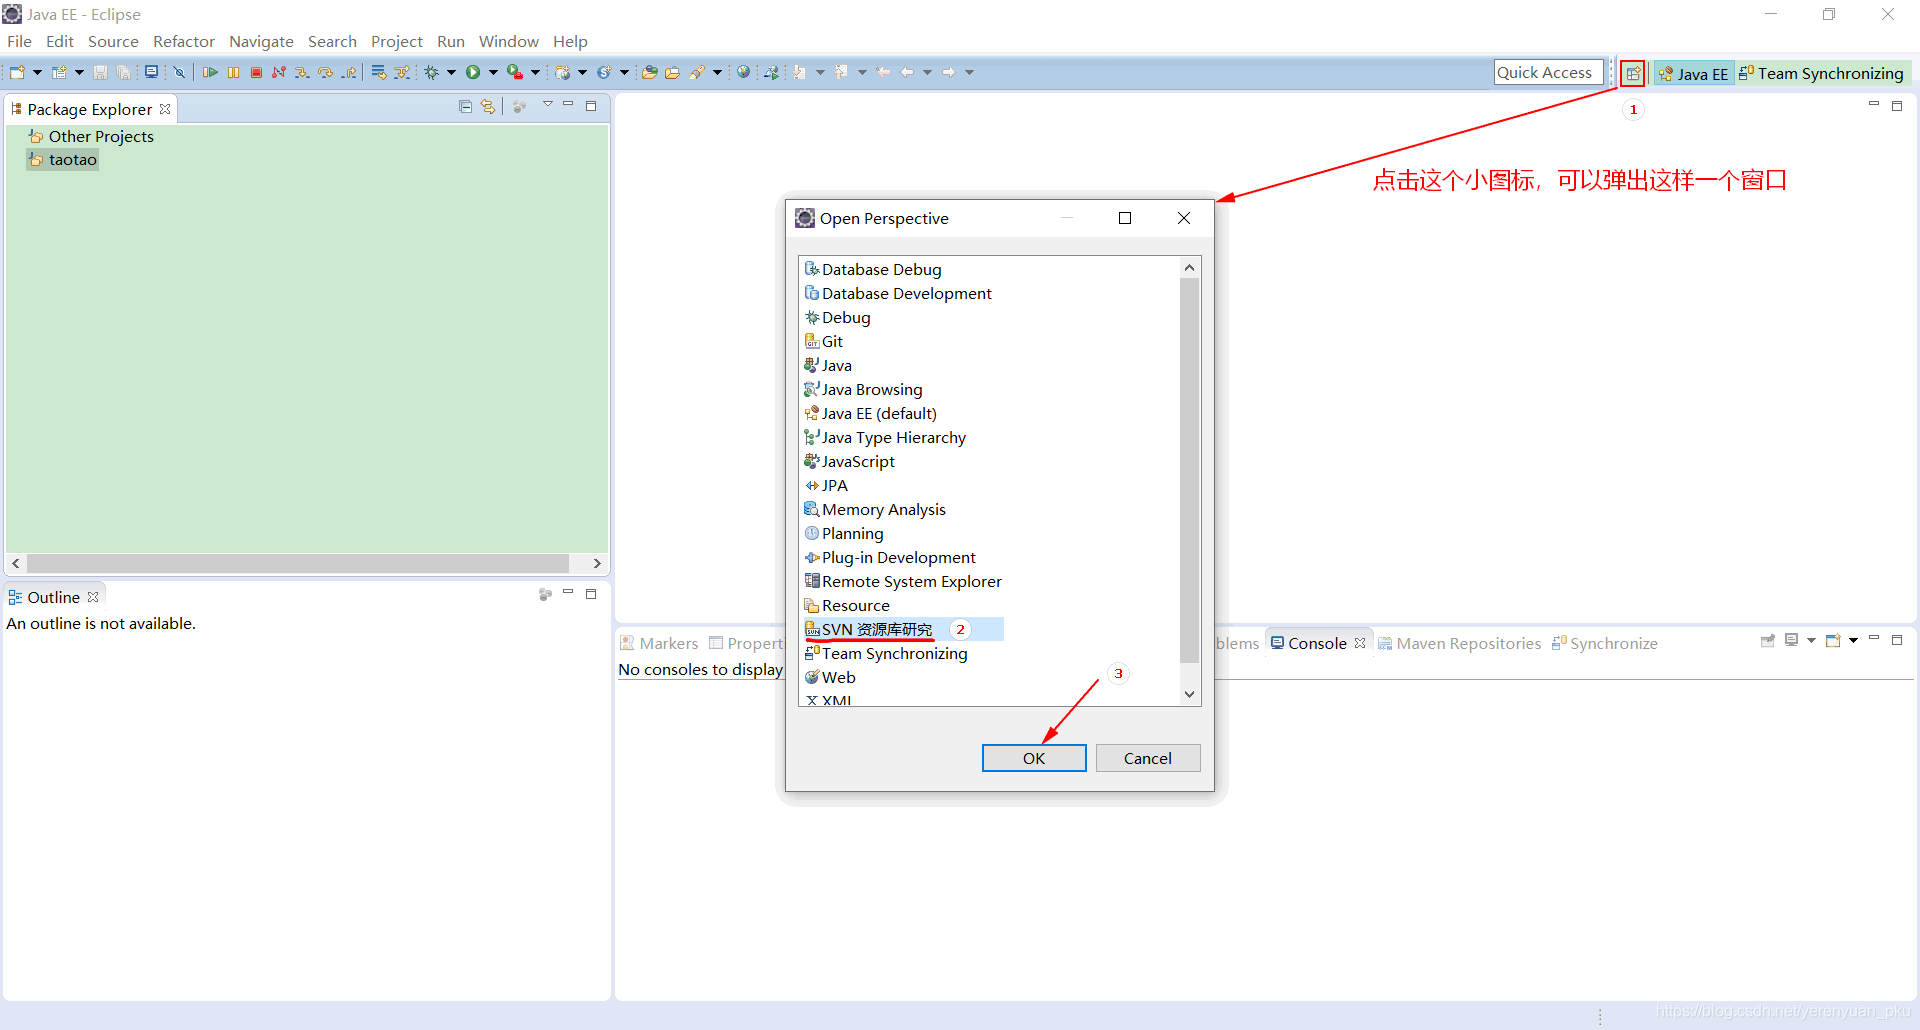Image resolution: width=1920 pixels, height=1030 pixels.
Task: Click the red Terminate icon
Action: click(x=256, y=72)
